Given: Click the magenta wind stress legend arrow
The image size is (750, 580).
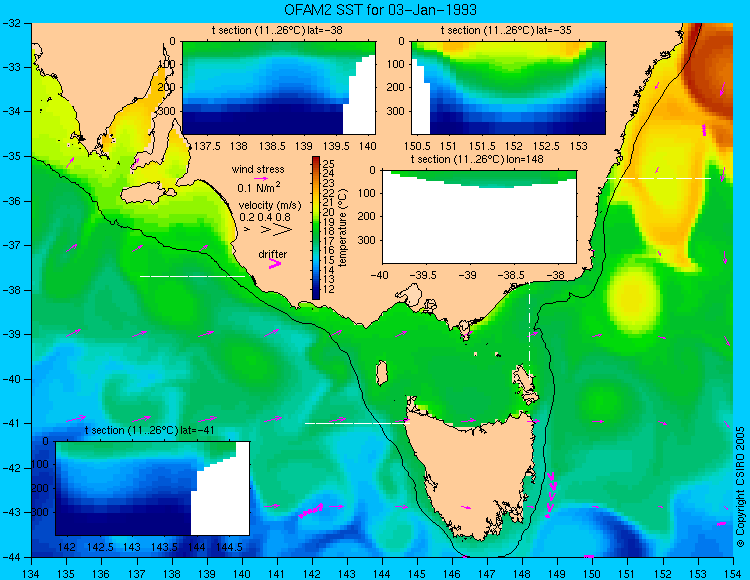Looking at the screenshot, I should click(x=261, y=178).
